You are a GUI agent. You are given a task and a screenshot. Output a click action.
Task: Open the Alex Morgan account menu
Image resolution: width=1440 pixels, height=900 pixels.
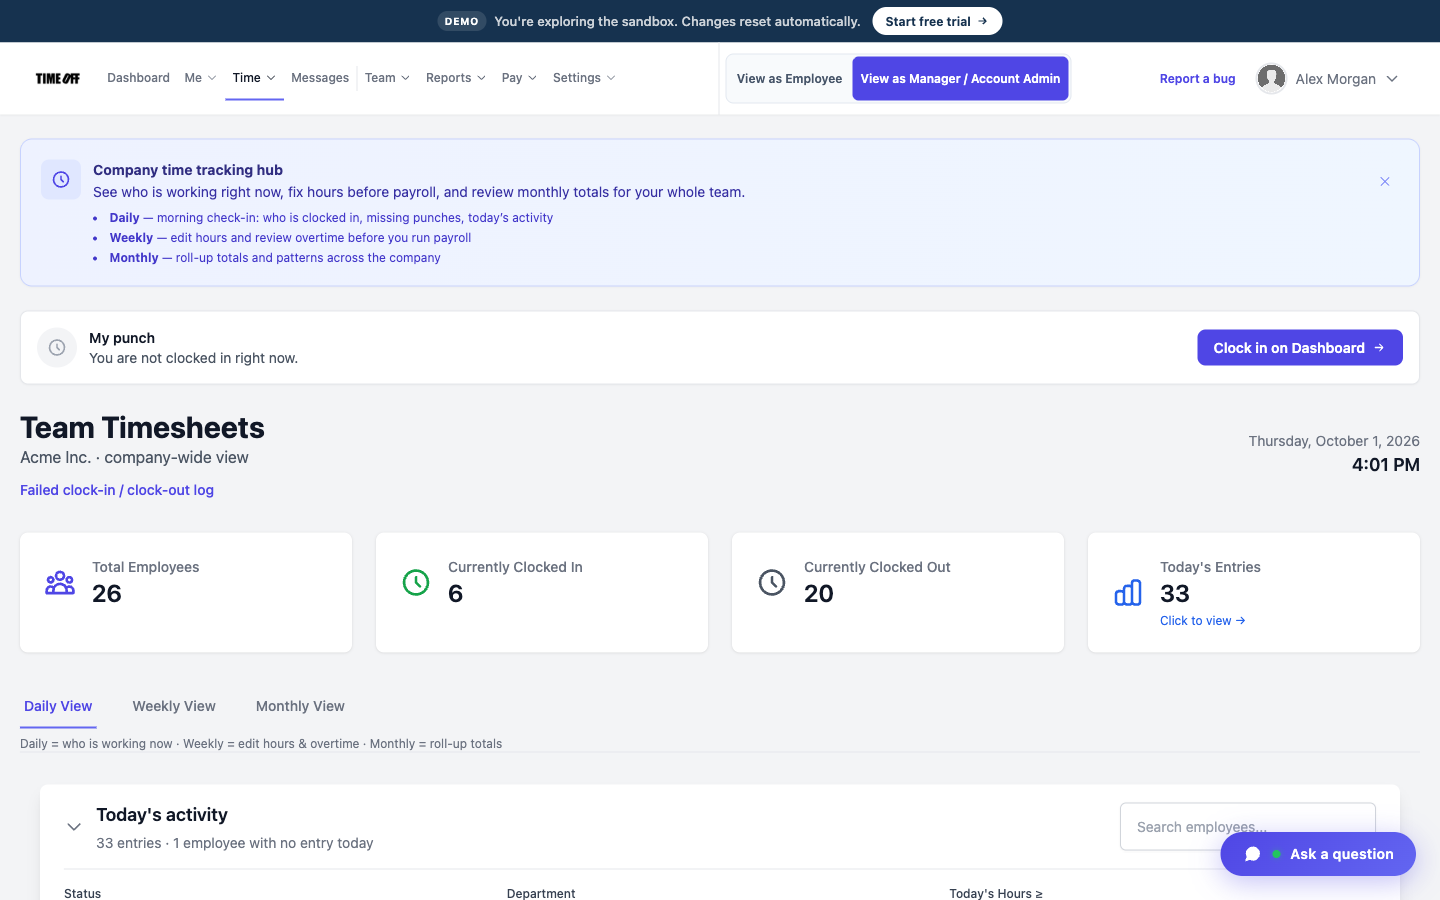click(x=1328, y=79)
